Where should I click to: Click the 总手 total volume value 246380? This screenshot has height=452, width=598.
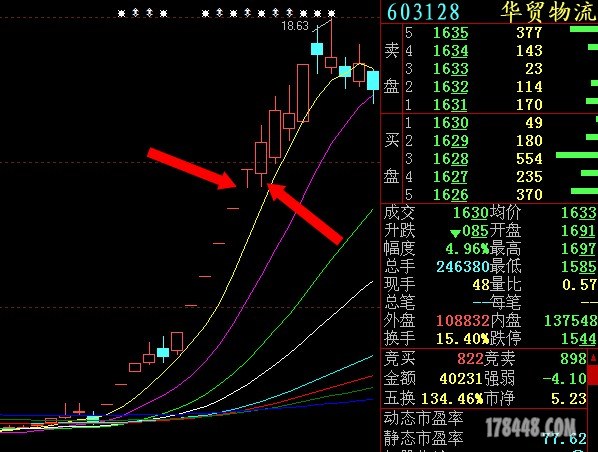(x=463, y=266)
